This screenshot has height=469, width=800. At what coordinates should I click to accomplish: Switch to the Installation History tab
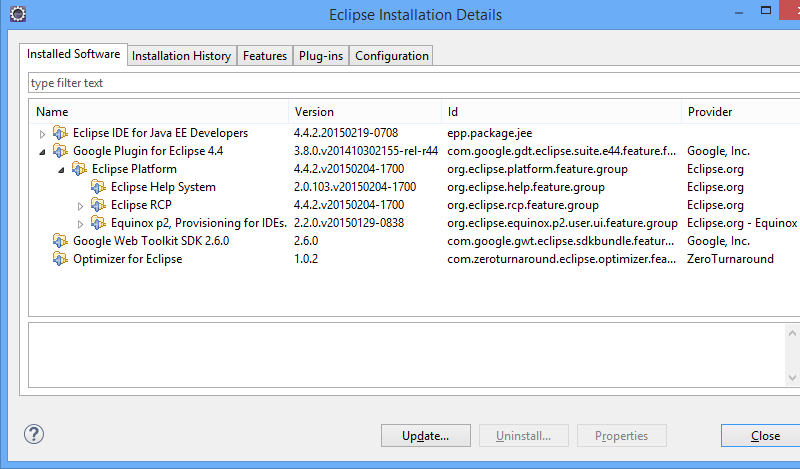click(181, 56)
